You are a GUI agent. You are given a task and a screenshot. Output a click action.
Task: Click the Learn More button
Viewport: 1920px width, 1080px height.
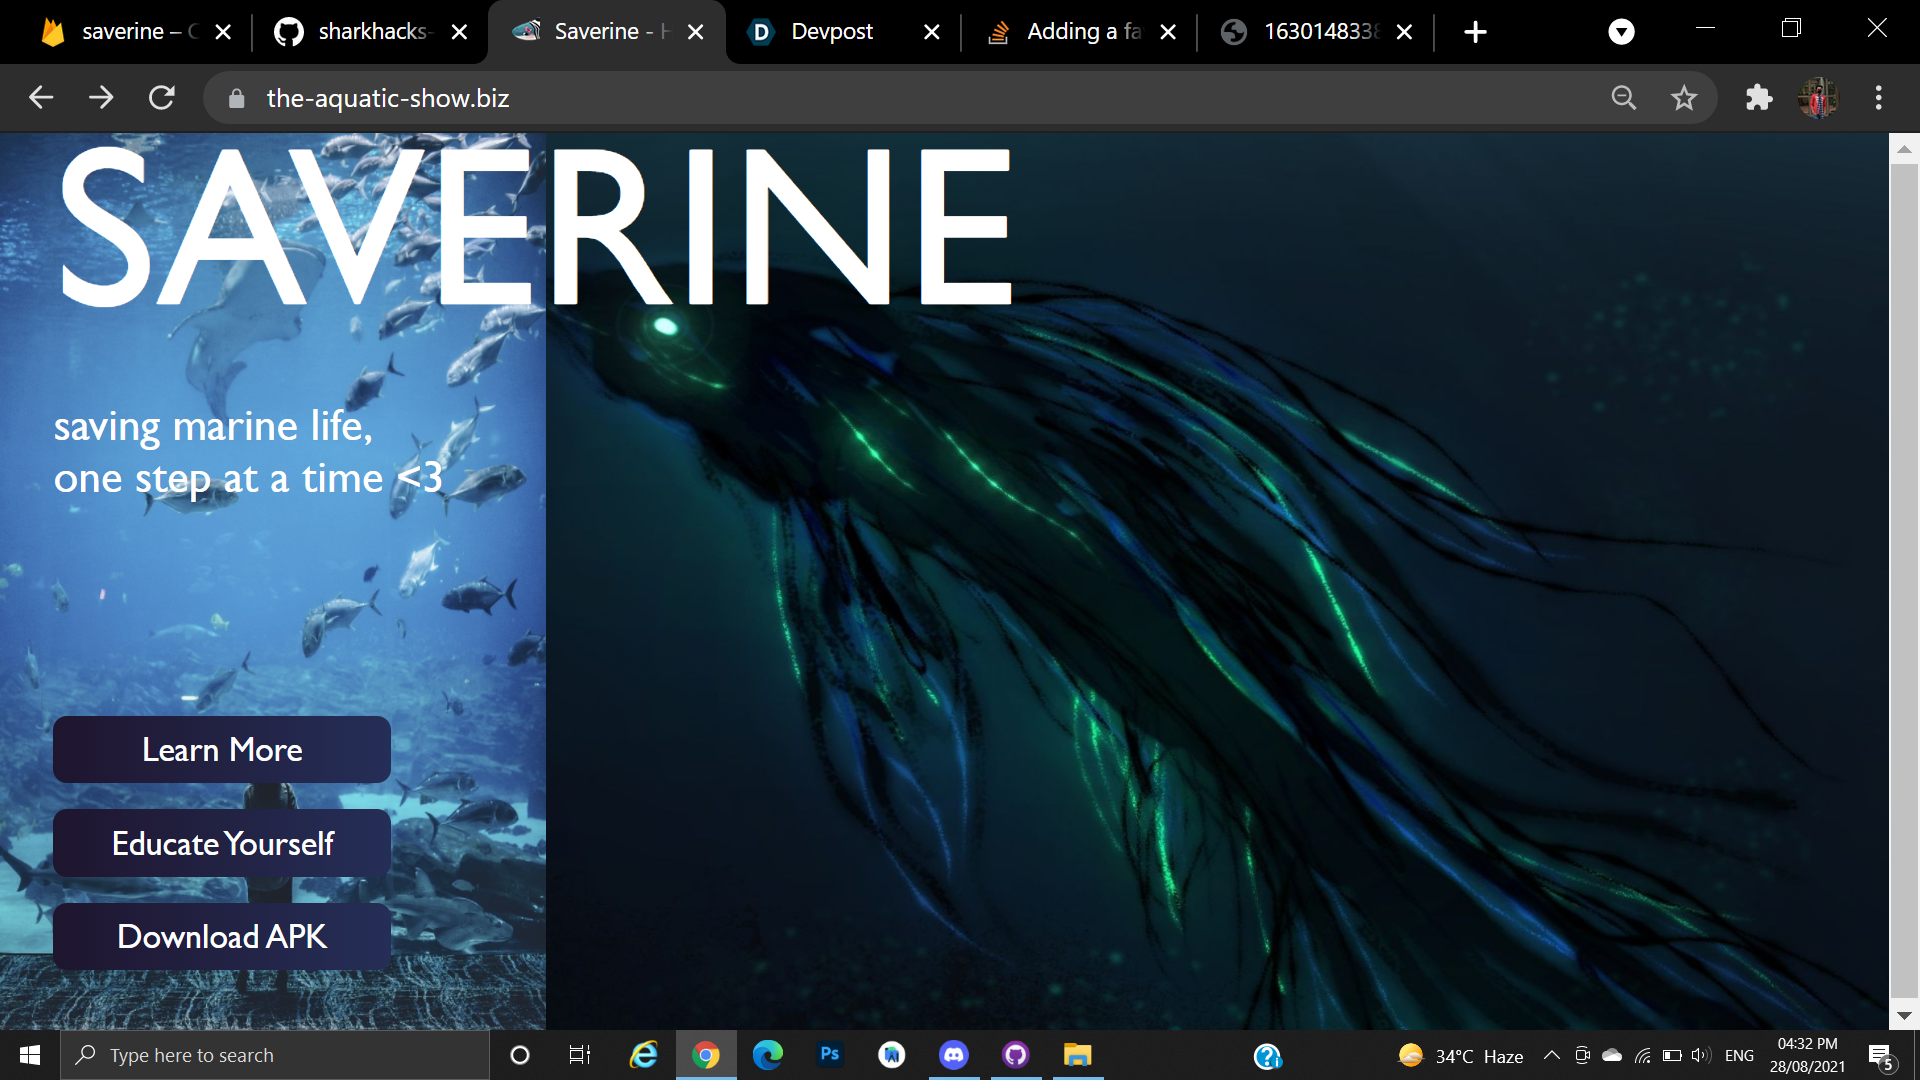point(222,749)
